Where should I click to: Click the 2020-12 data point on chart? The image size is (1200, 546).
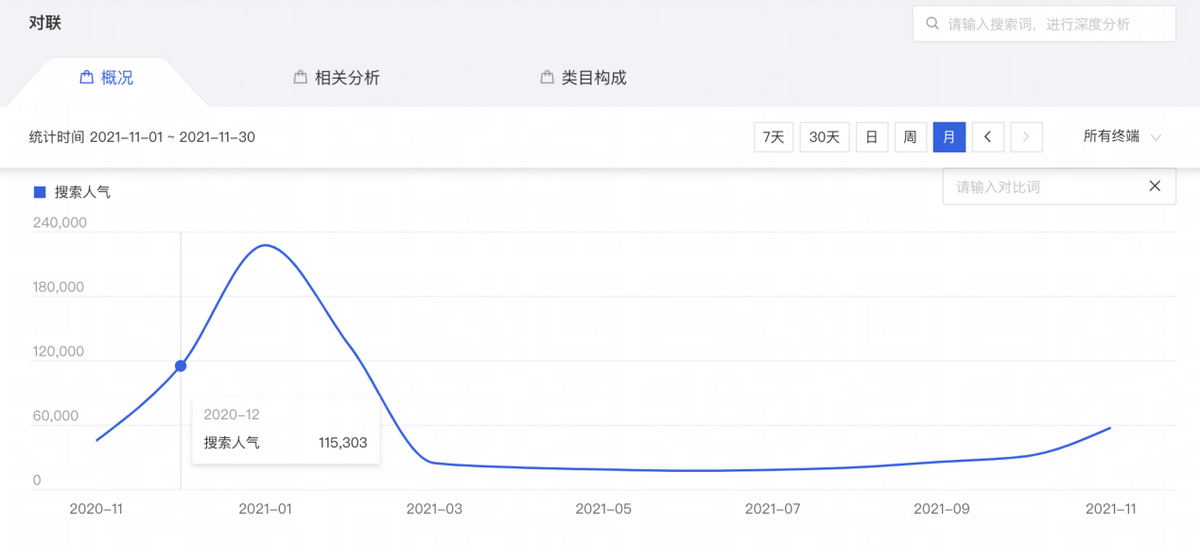coord(181,366)
